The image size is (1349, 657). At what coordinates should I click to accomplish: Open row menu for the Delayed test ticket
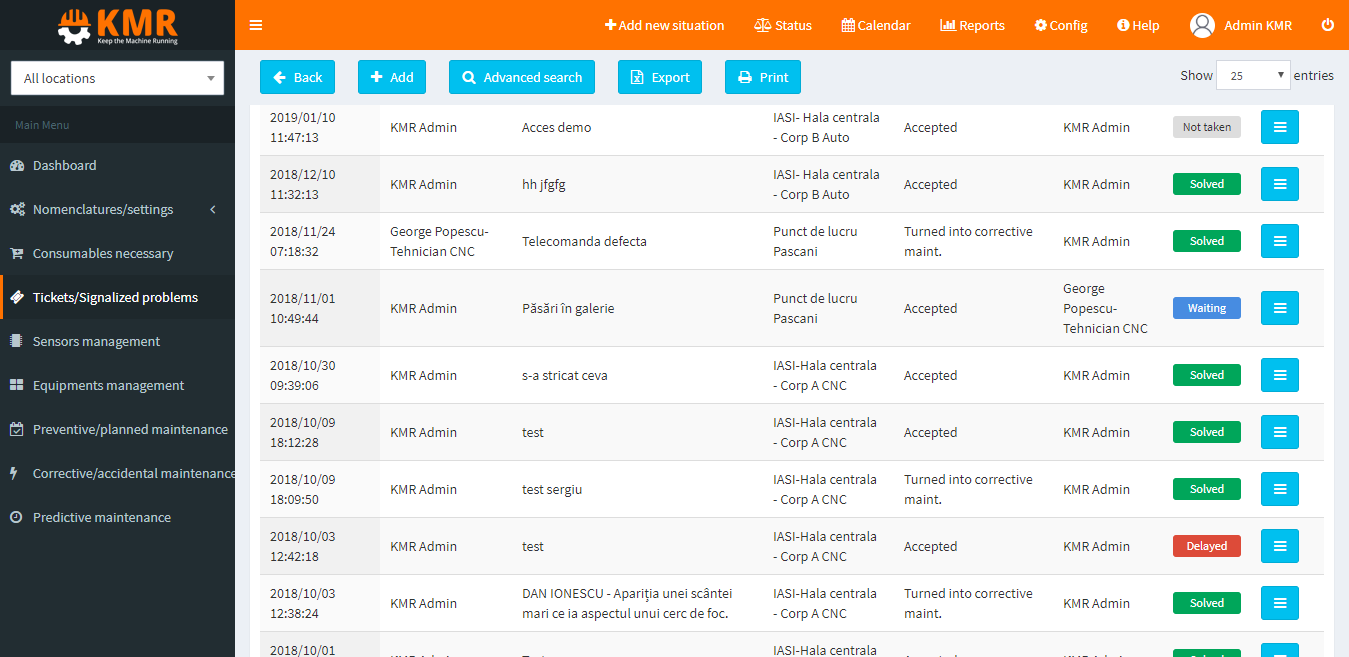pyautogui.click(x=1280, y=546)
